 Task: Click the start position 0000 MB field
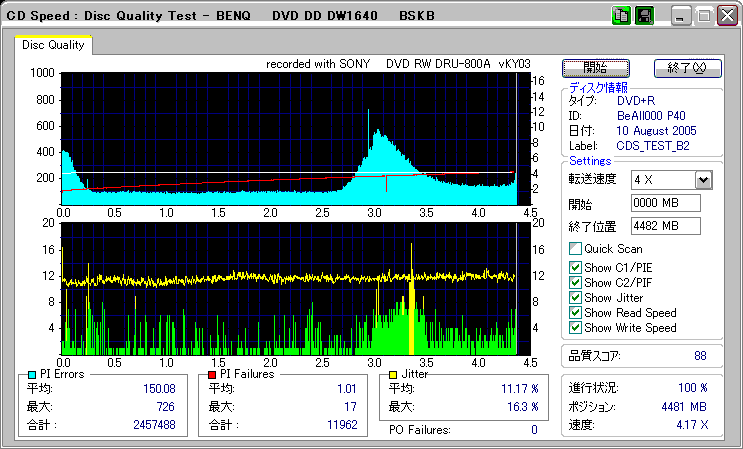click(x=665, y=203)
